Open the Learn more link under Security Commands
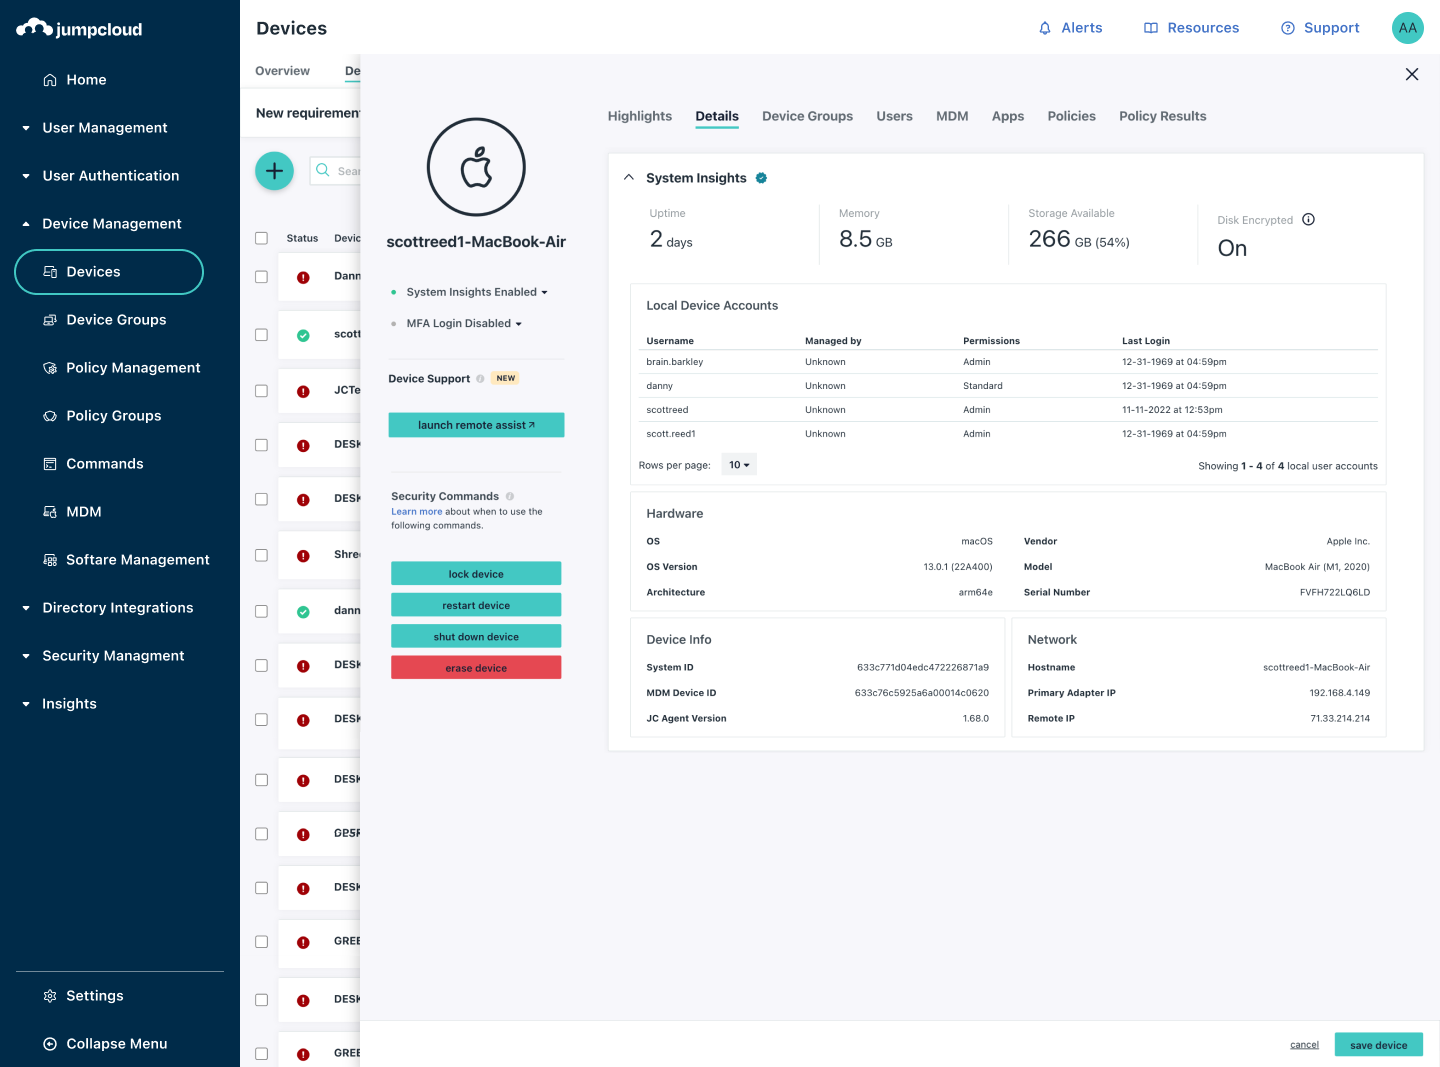 point(416,511)
